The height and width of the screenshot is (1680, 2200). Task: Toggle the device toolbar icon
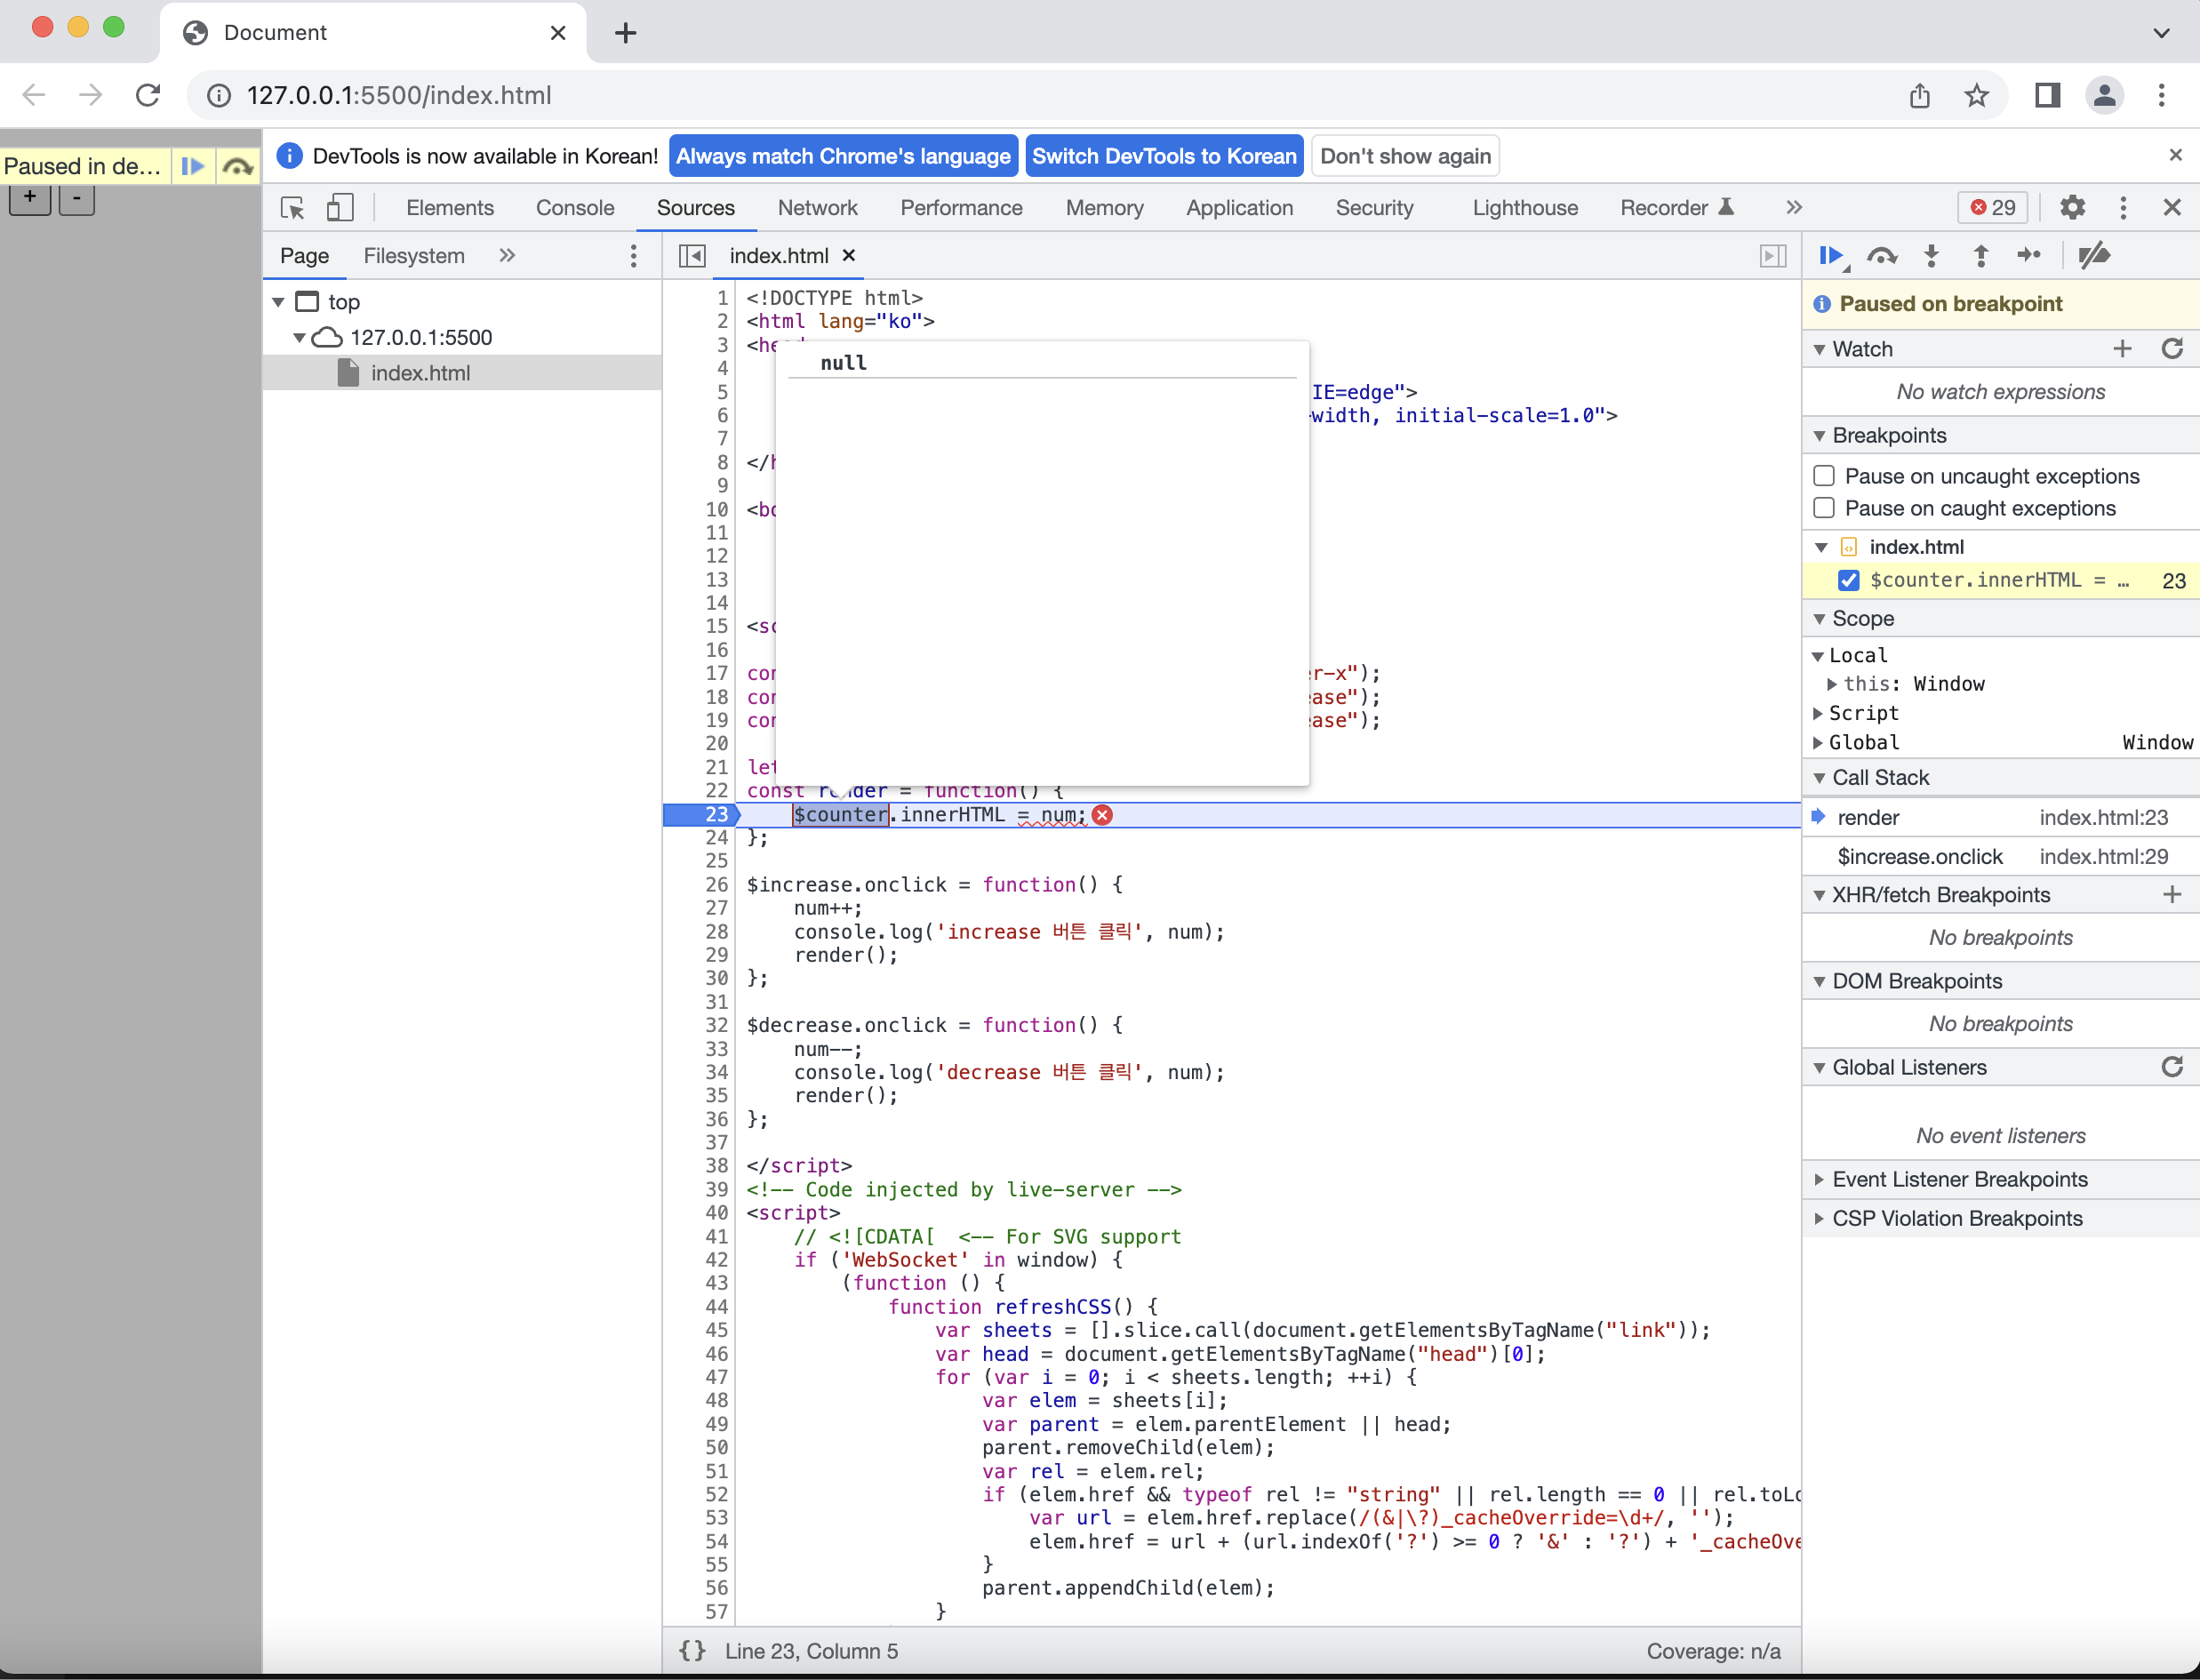click(340, 208)
